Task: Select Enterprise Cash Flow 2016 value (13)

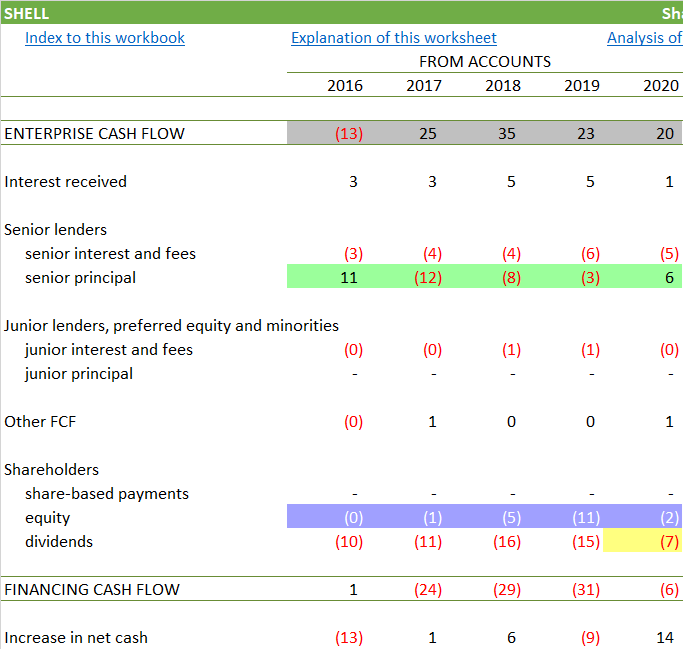Action: [x=348, y=133]
